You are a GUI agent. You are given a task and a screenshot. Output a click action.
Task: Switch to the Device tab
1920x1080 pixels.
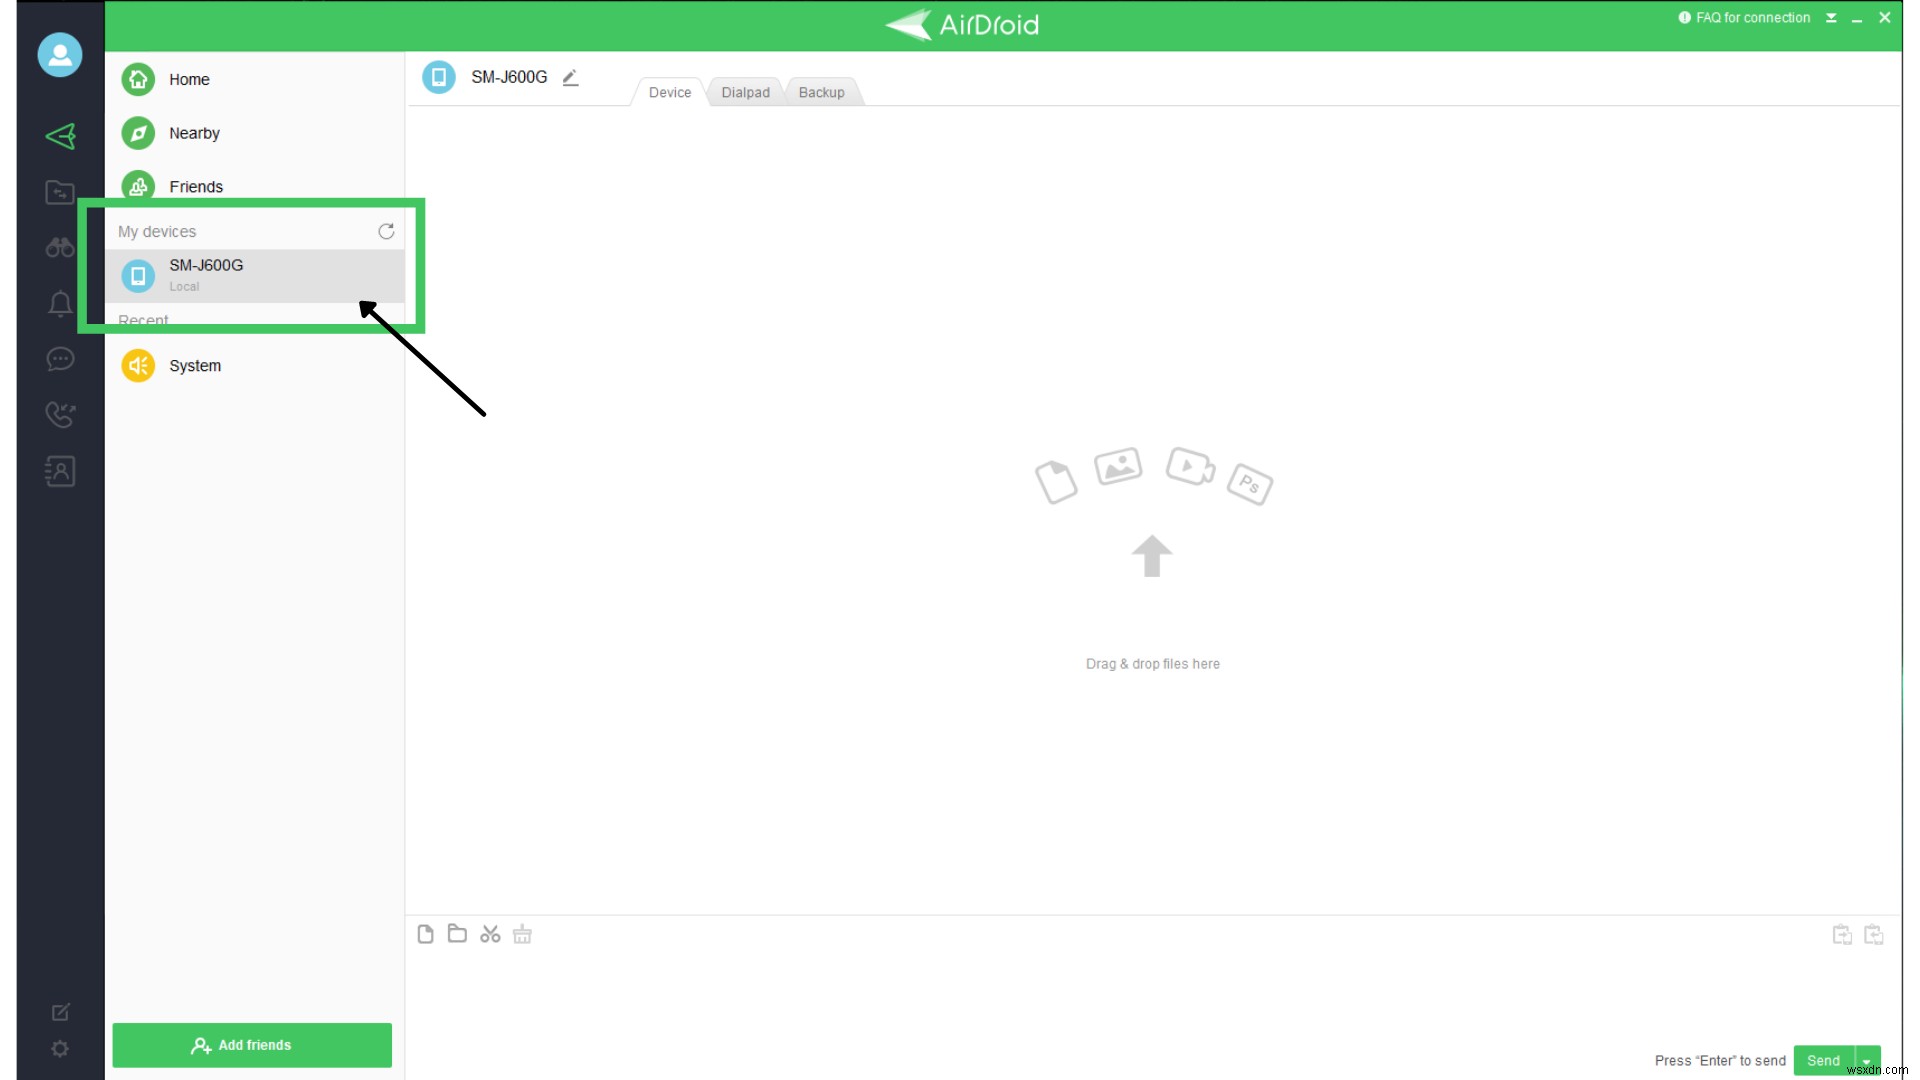pos(669,92)
